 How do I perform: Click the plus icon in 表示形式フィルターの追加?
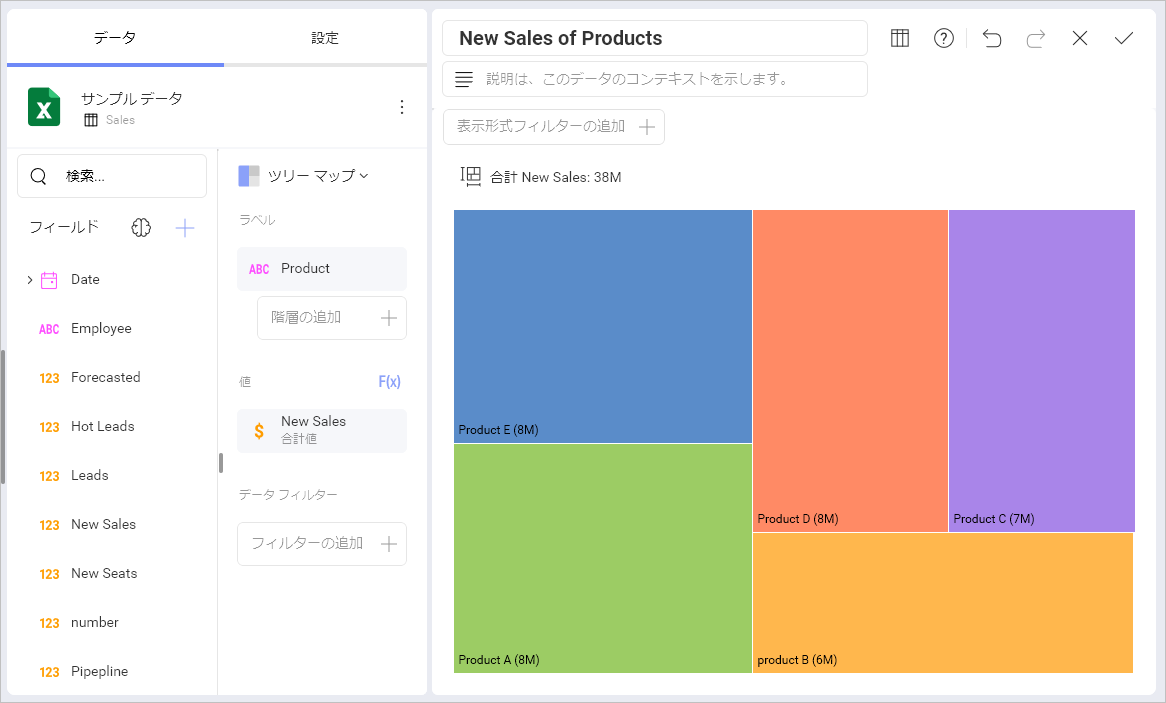[647, 127]
